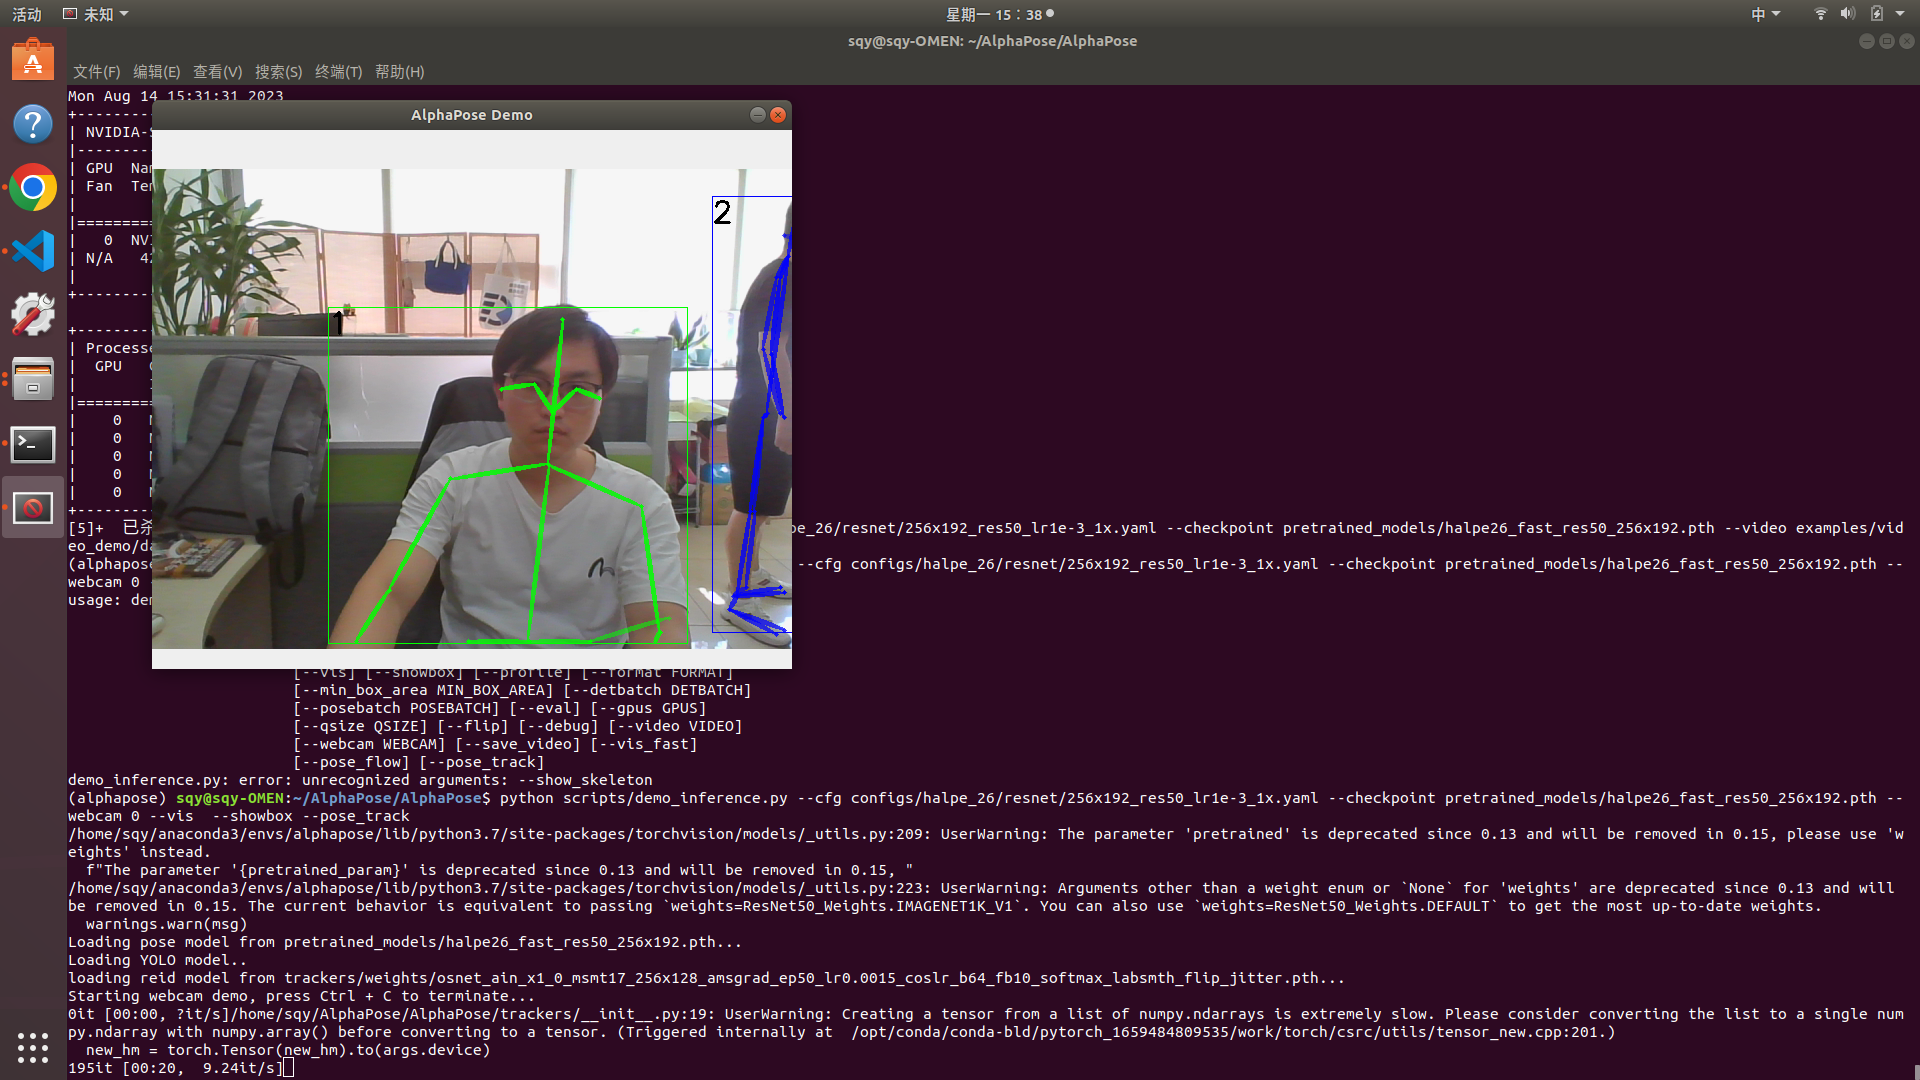Open the 终端(T) menu

338,72
